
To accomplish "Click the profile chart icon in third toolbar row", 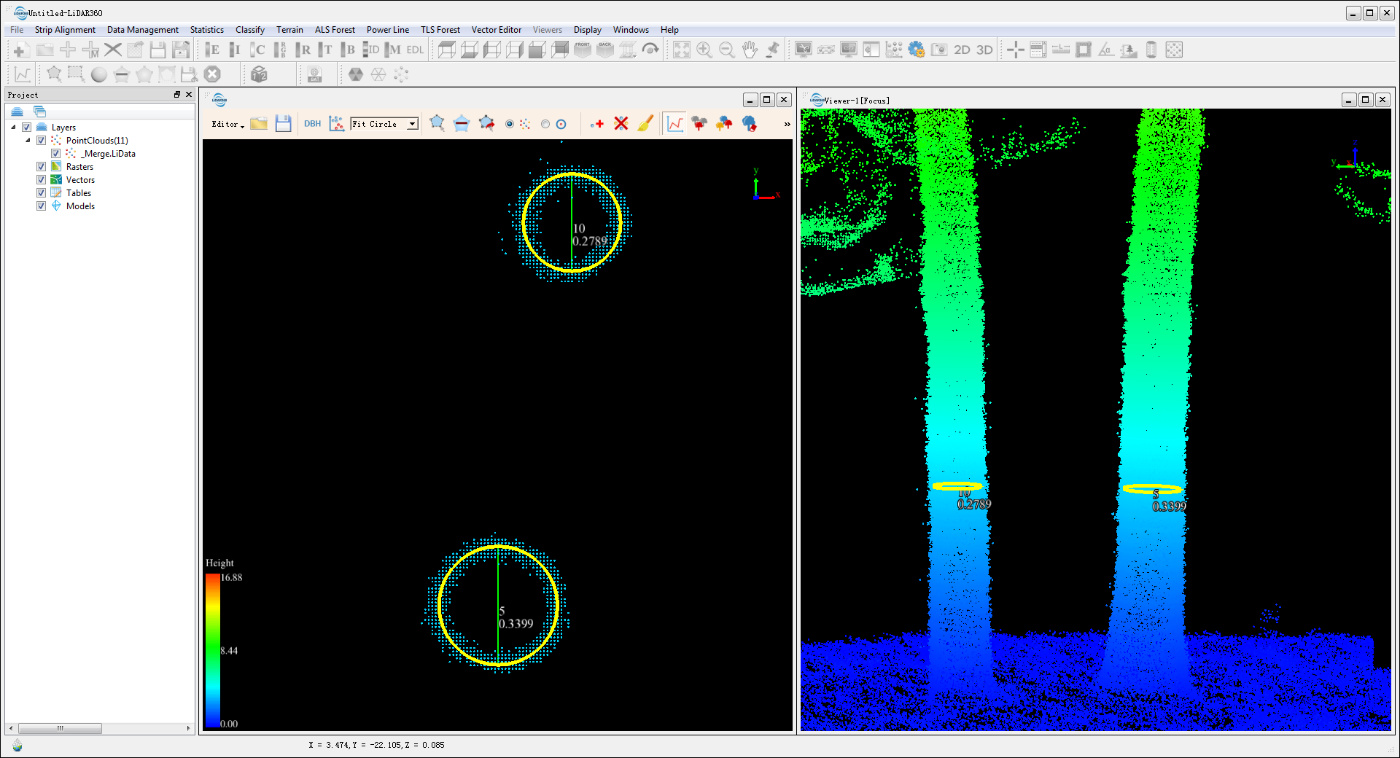I will (21, 74).
